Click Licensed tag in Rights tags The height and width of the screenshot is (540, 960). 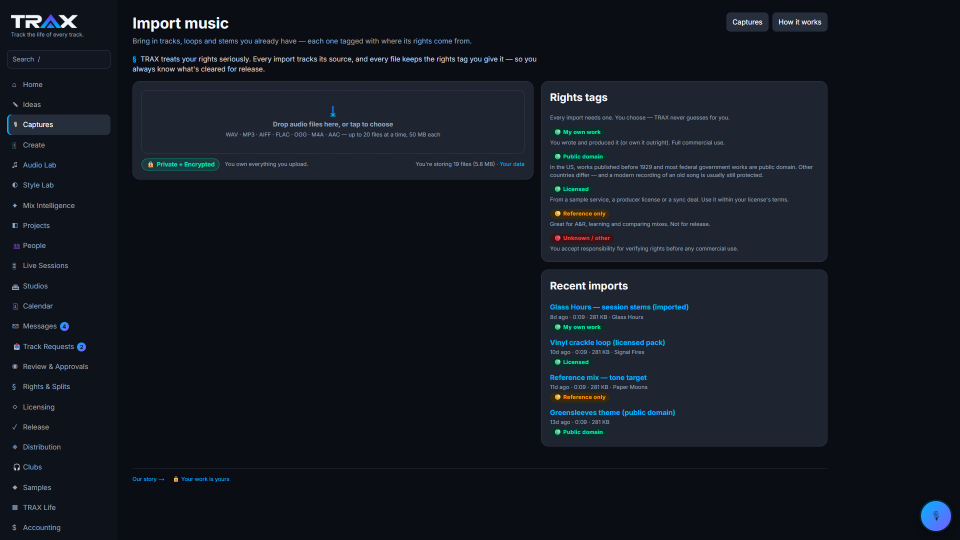point(571,189)
